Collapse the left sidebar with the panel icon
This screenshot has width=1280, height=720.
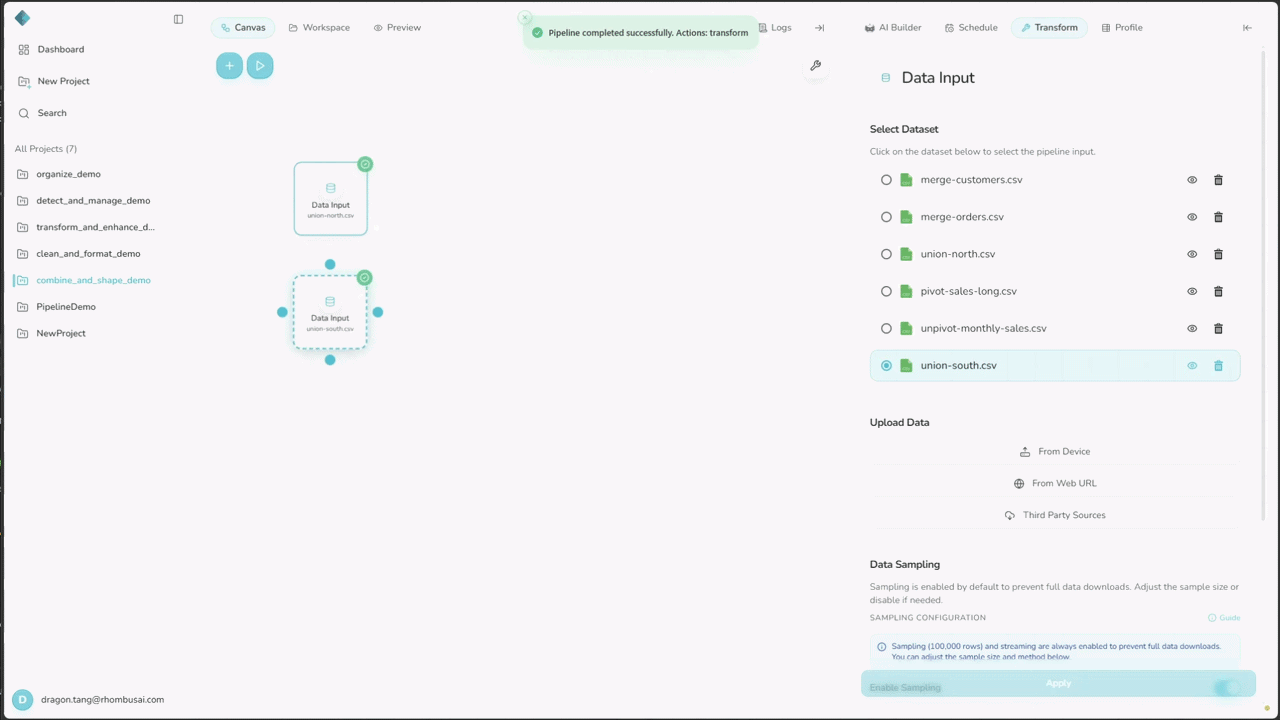tap(178, 19)
